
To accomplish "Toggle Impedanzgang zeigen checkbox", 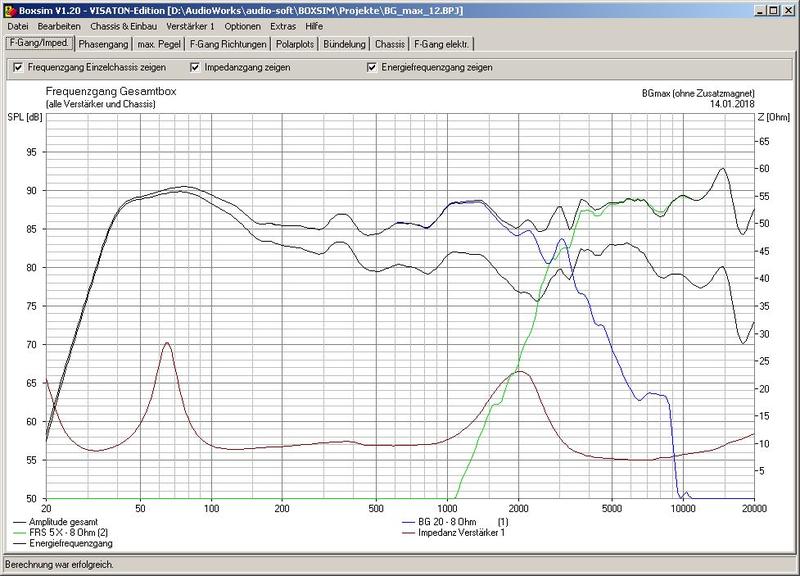I will (x=195, y=67).
